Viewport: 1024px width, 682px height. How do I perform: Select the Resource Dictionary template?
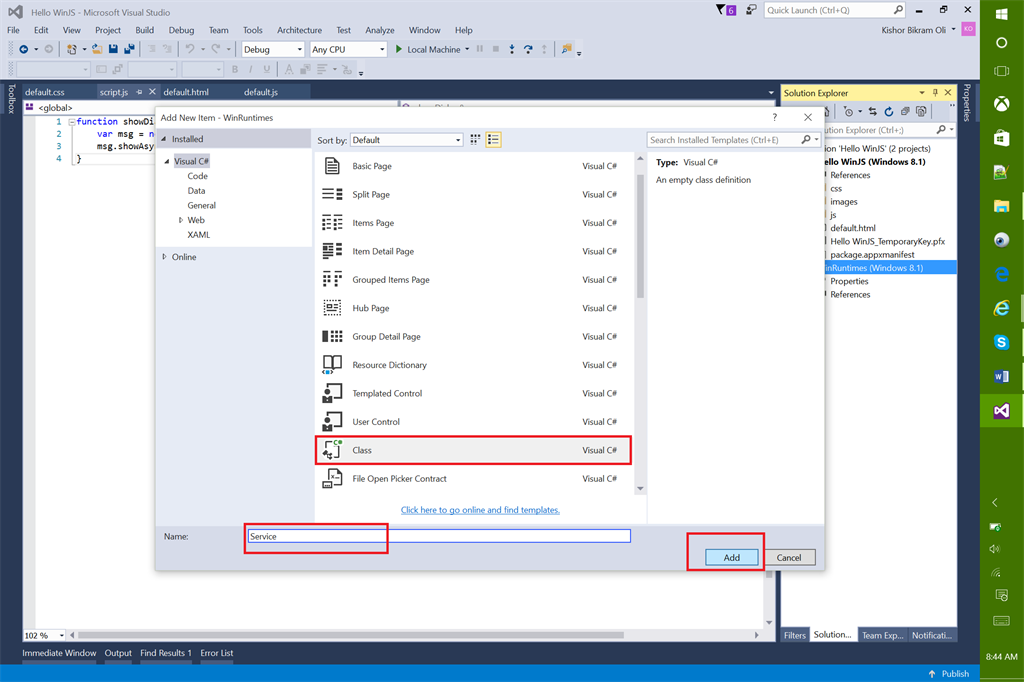(x=473, y=365)
